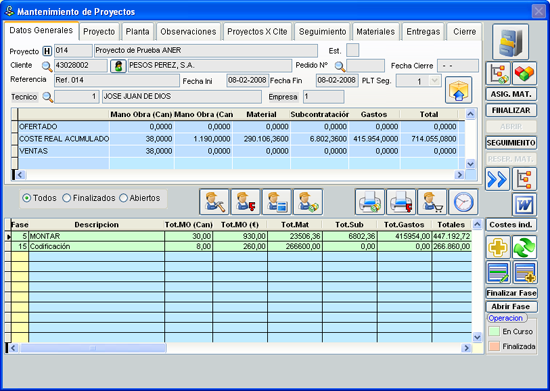
Task: Select the Abiertos radio button
Action: coord(123,198)
